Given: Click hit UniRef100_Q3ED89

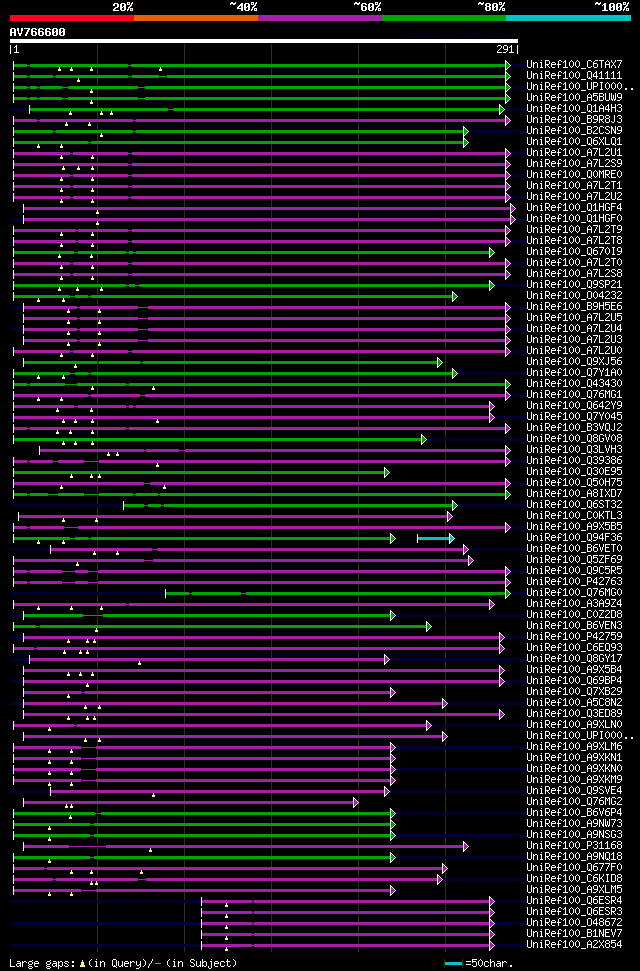Looking at the screenshot, I should point(574,715).
